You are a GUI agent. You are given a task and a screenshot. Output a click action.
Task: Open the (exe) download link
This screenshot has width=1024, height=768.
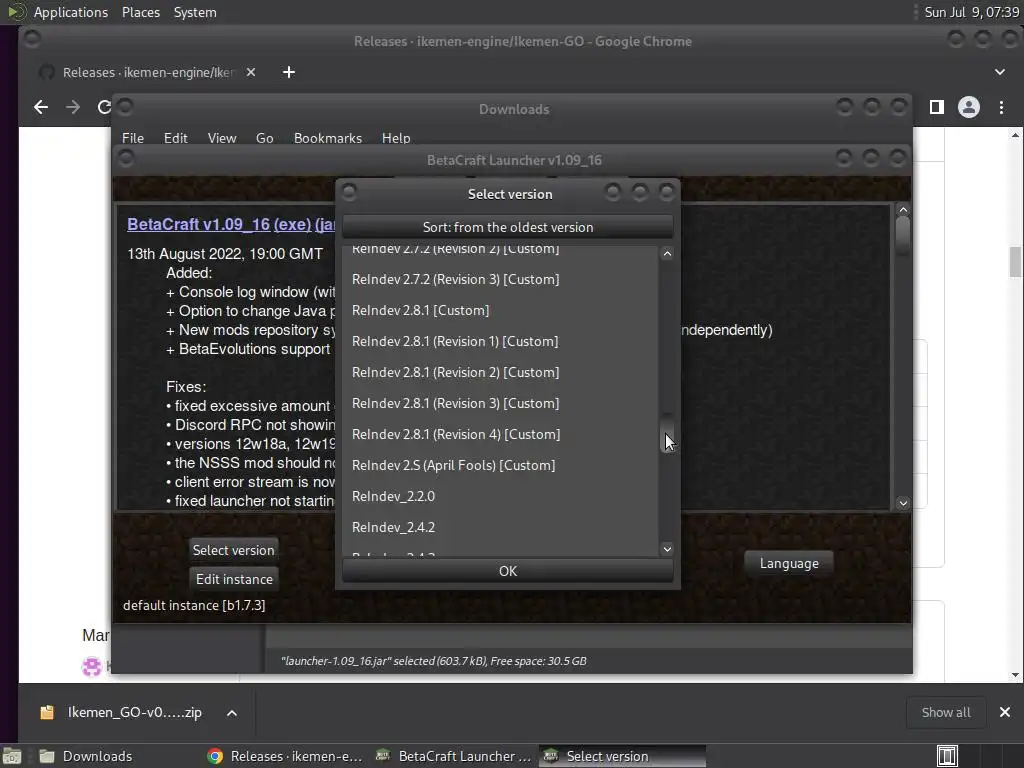point(292,224)
